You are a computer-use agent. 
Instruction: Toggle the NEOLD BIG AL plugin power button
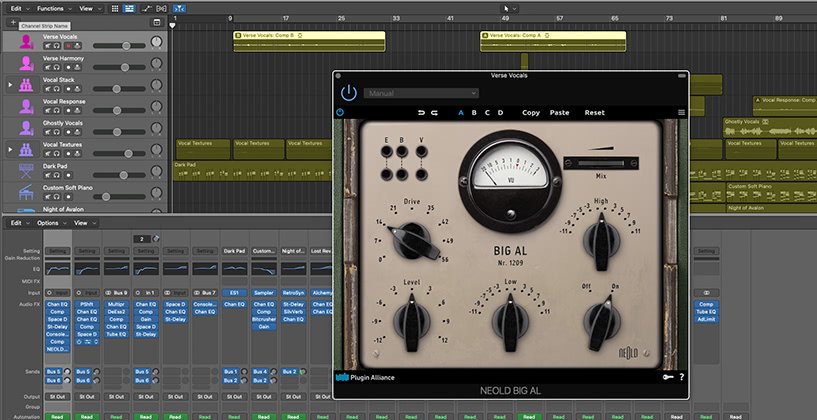[x=348, y=92]
